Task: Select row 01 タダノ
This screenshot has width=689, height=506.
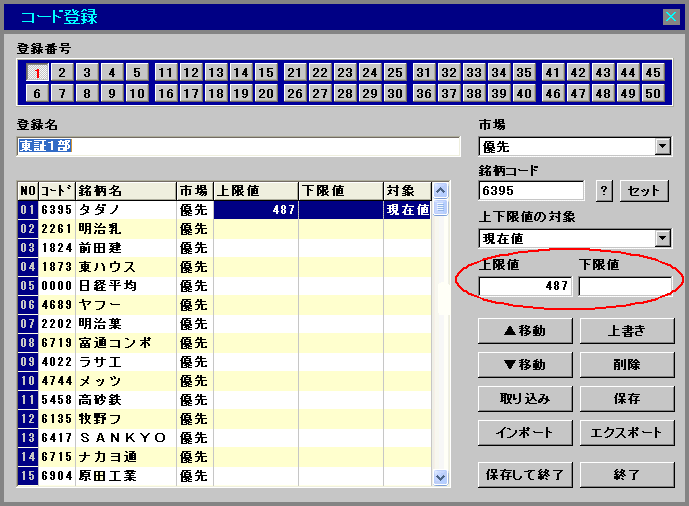Action: pos(224,210)
